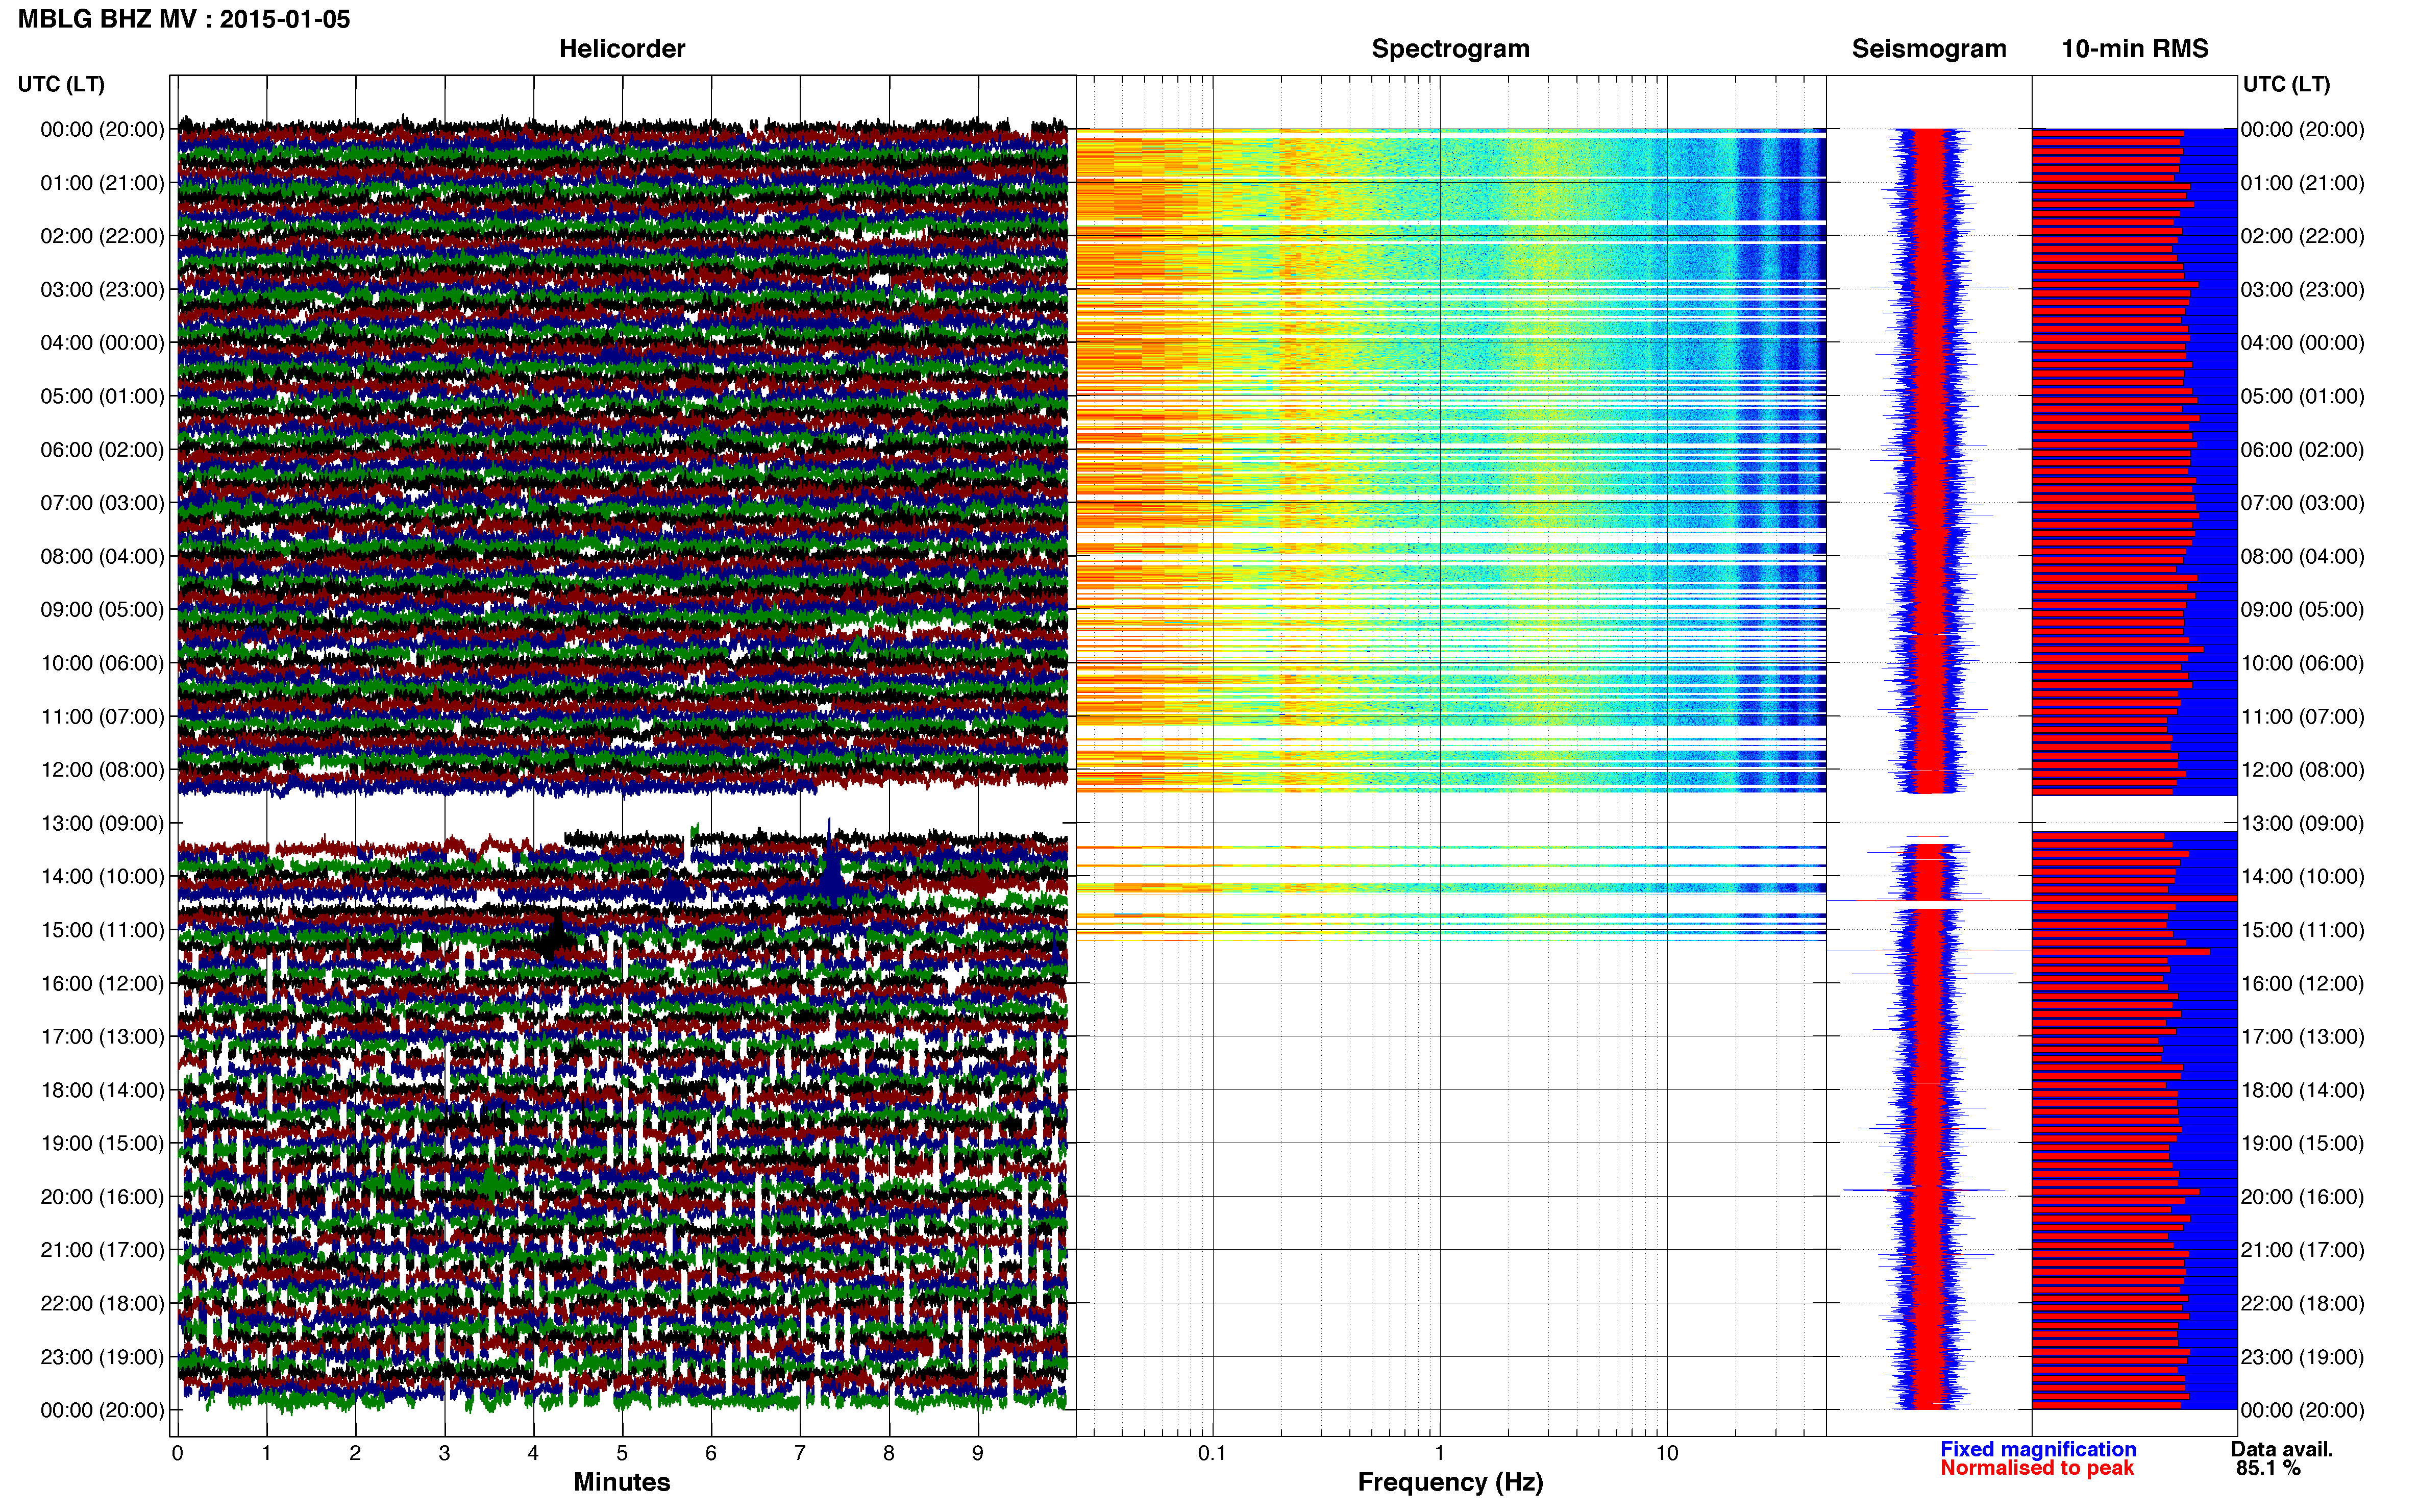Screen dimensions: 2419x1512
Task: Click right-side time label '03:00 (23:00)'
Action: coord(2302,290)
